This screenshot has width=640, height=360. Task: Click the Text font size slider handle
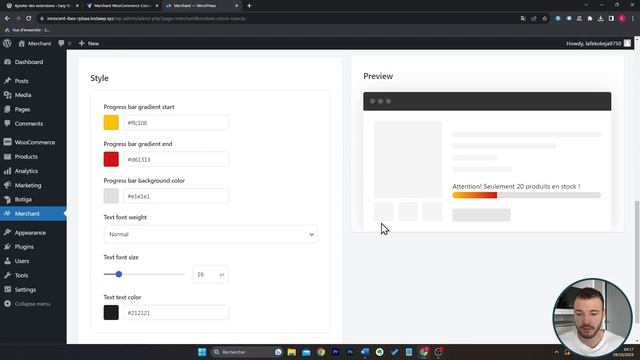click(x=119, y=274)
